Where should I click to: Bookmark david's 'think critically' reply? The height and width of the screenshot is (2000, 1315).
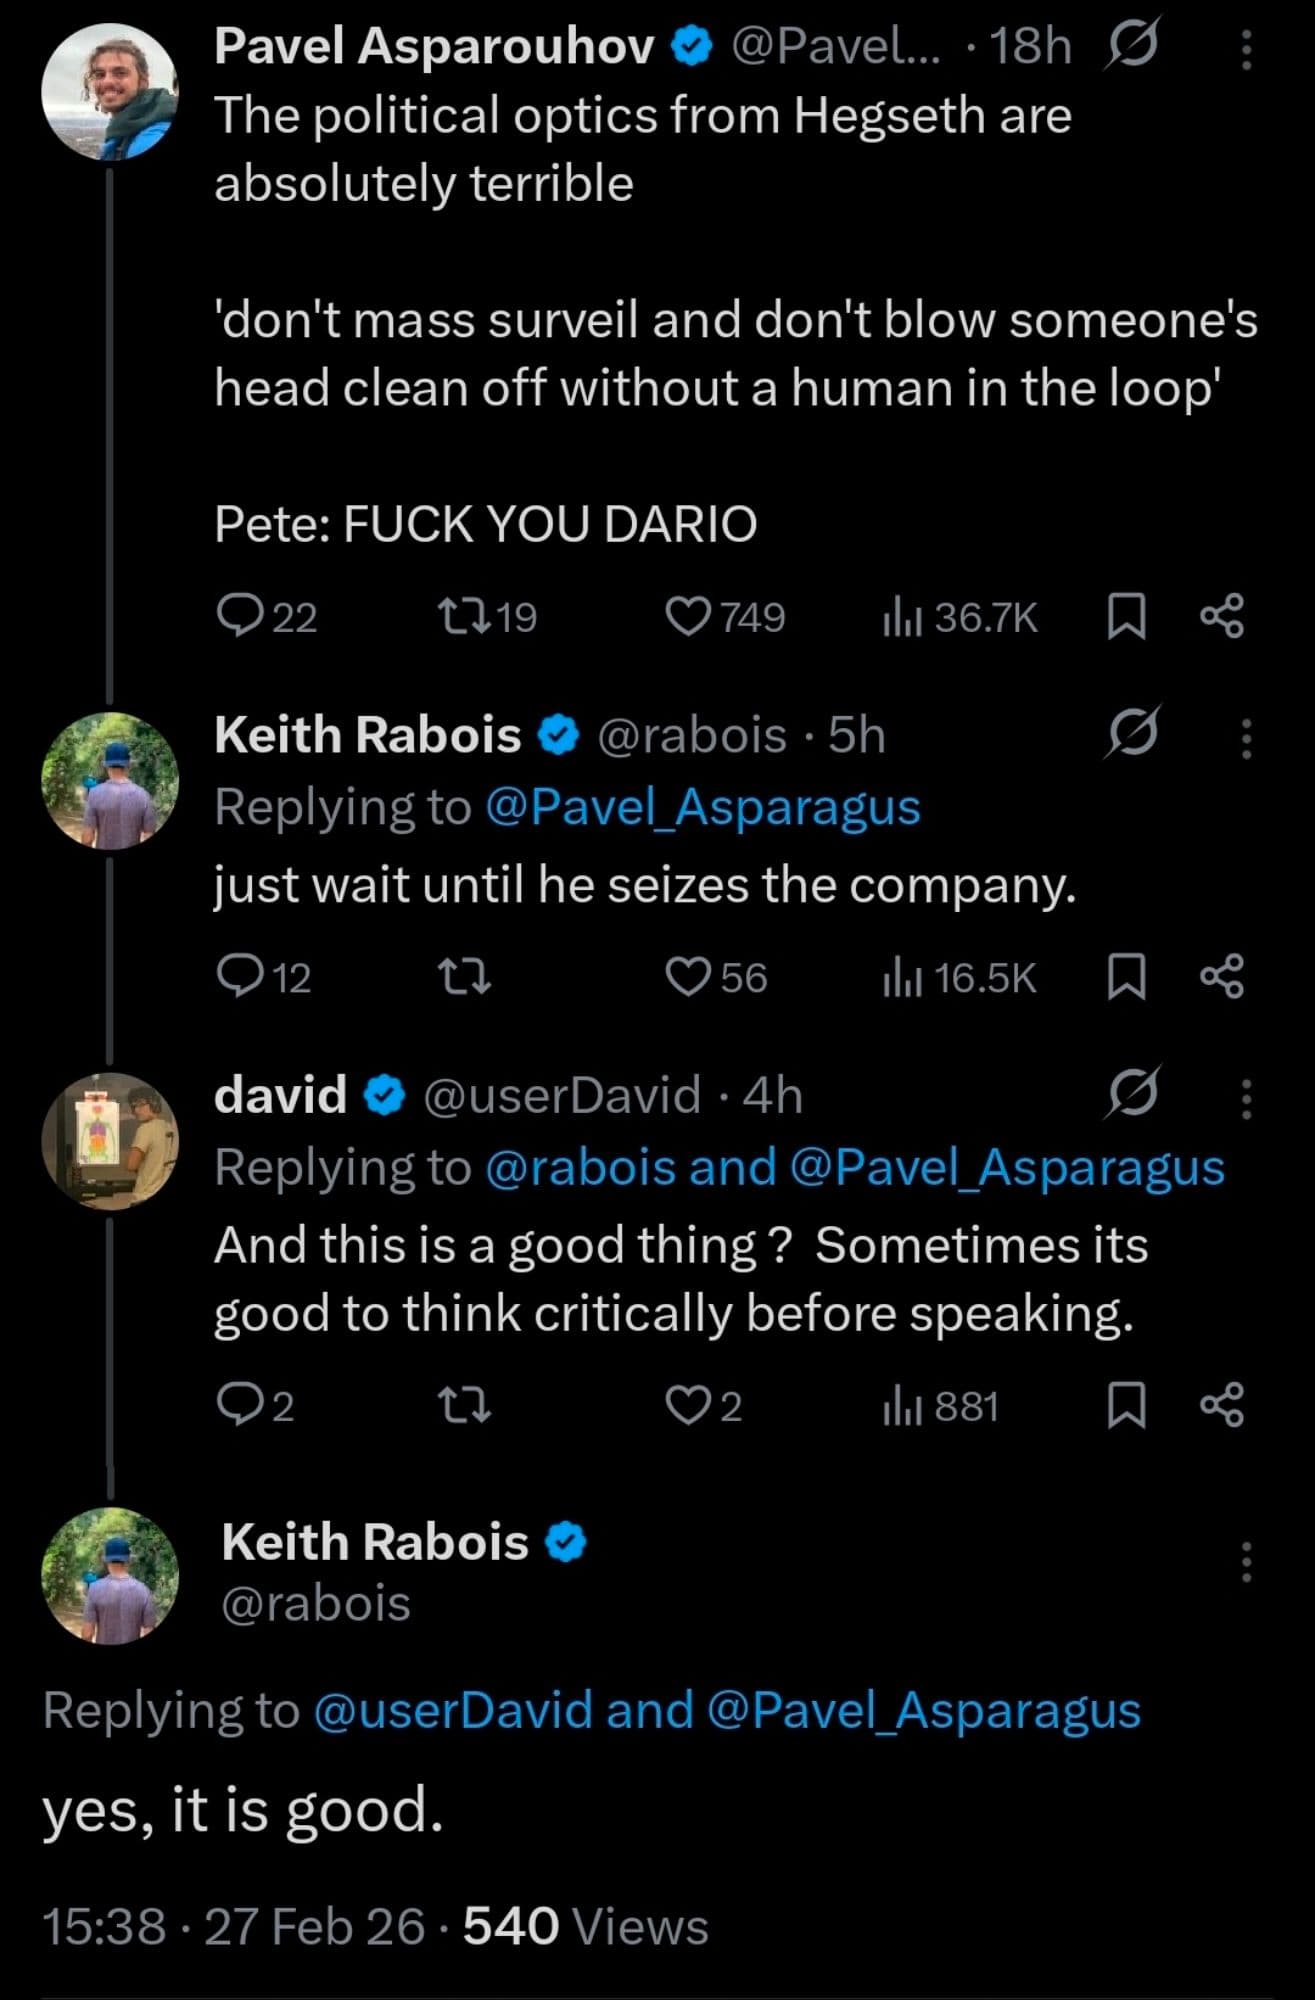point(1126,1405)
